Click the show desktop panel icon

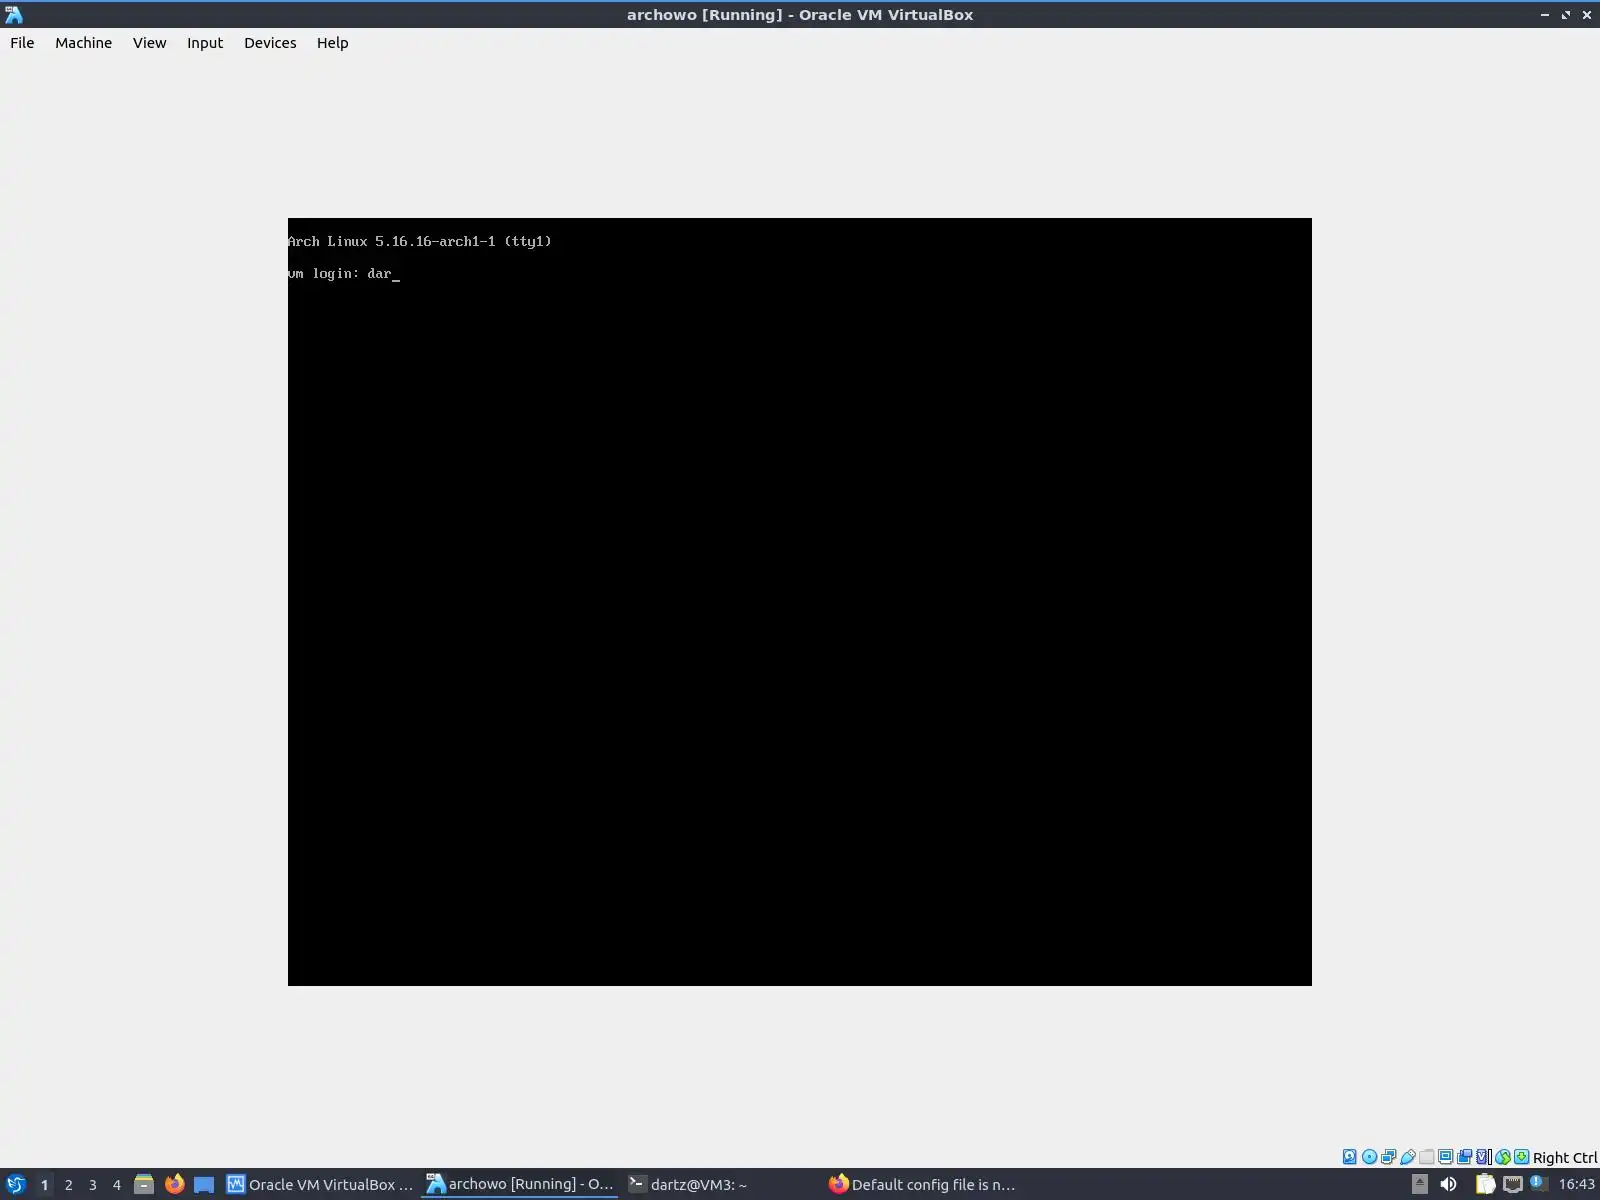204,1185
